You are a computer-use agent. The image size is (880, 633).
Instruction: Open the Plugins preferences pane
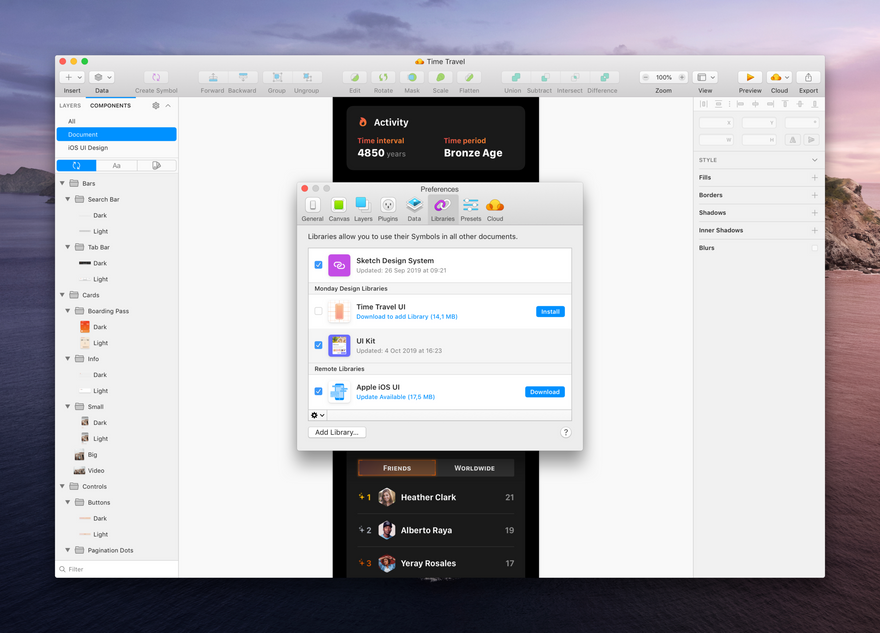(387, 209)
